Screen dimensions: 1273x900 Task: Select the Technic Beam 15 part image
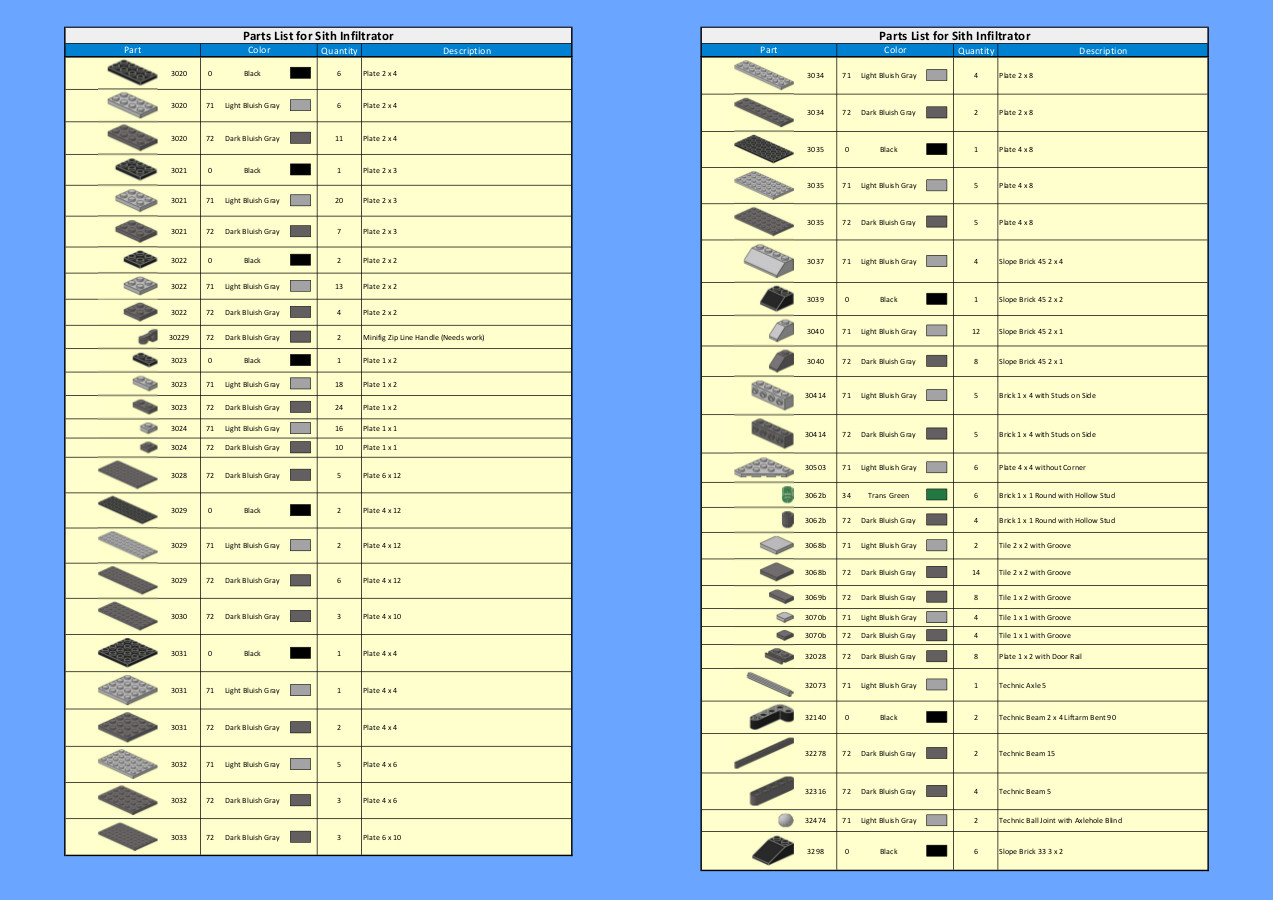764,753
